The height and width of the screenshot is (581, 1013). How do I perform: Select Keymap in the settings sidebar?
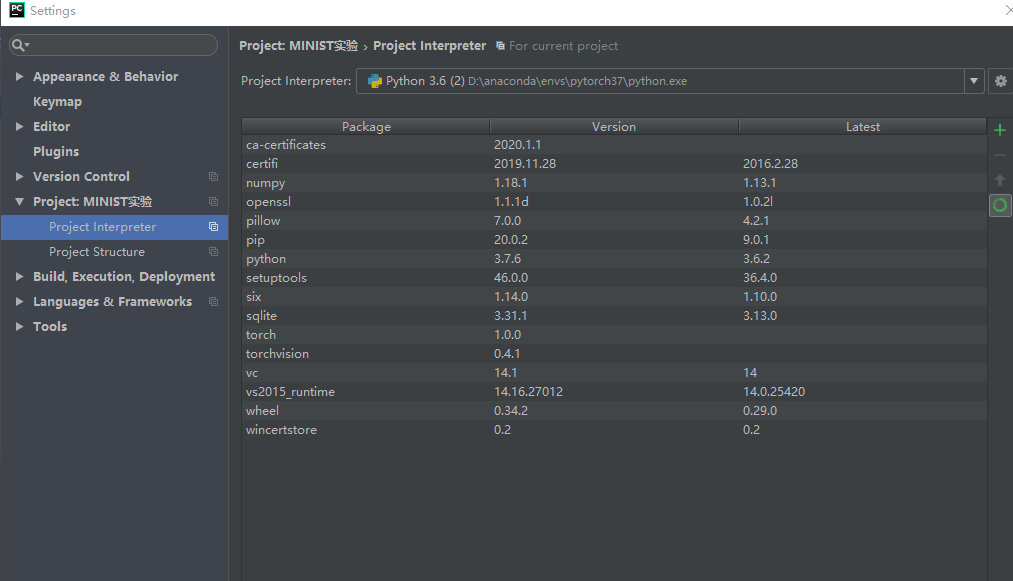coord(57,101)
